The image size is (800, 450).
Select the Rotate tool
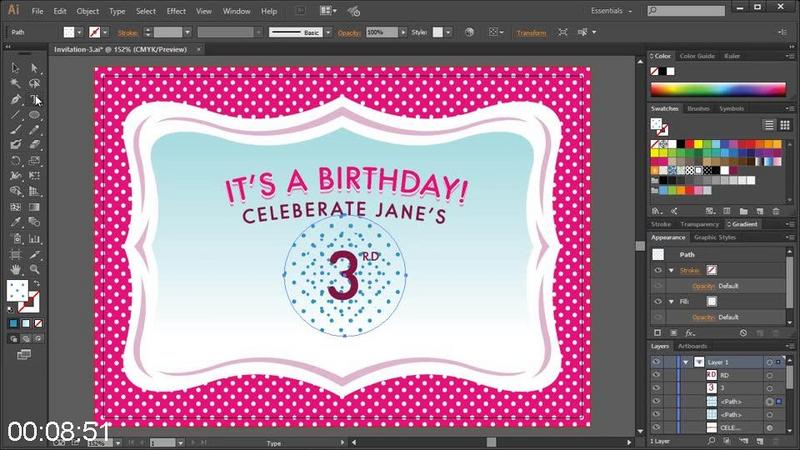coord(15,161)
